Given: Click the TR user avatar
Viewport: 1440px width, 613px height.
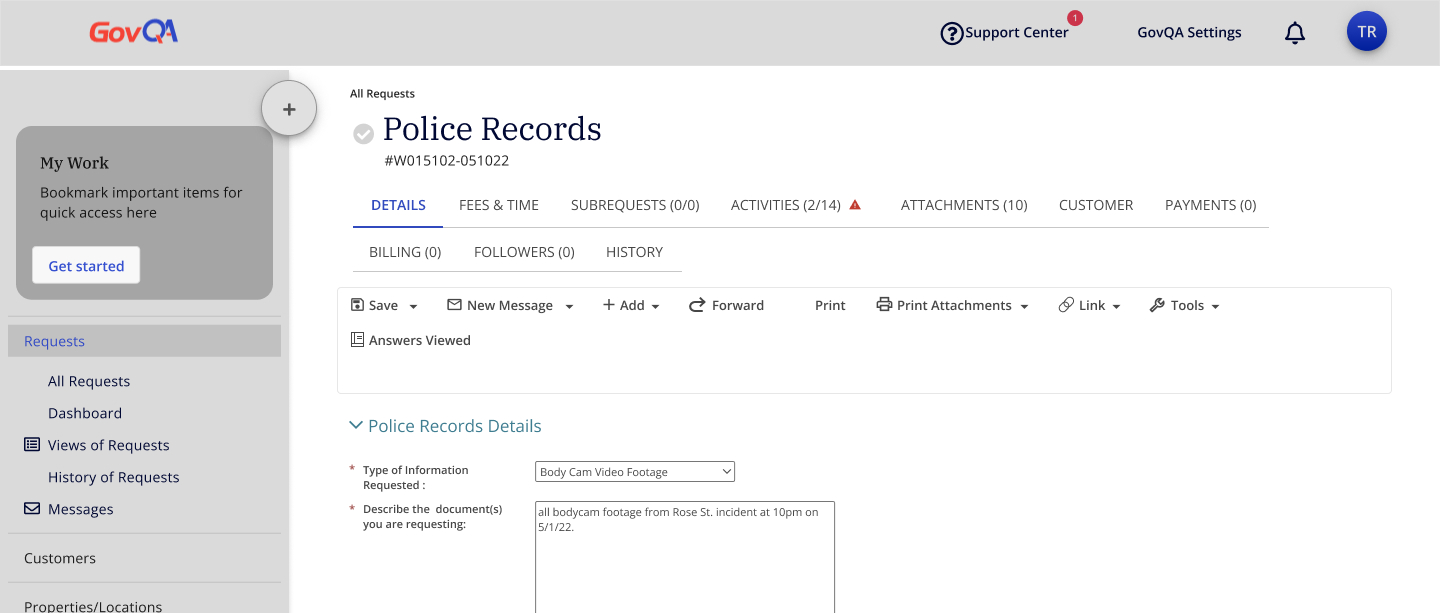Looking at the screenshot, I should [x=1367, y=32].
